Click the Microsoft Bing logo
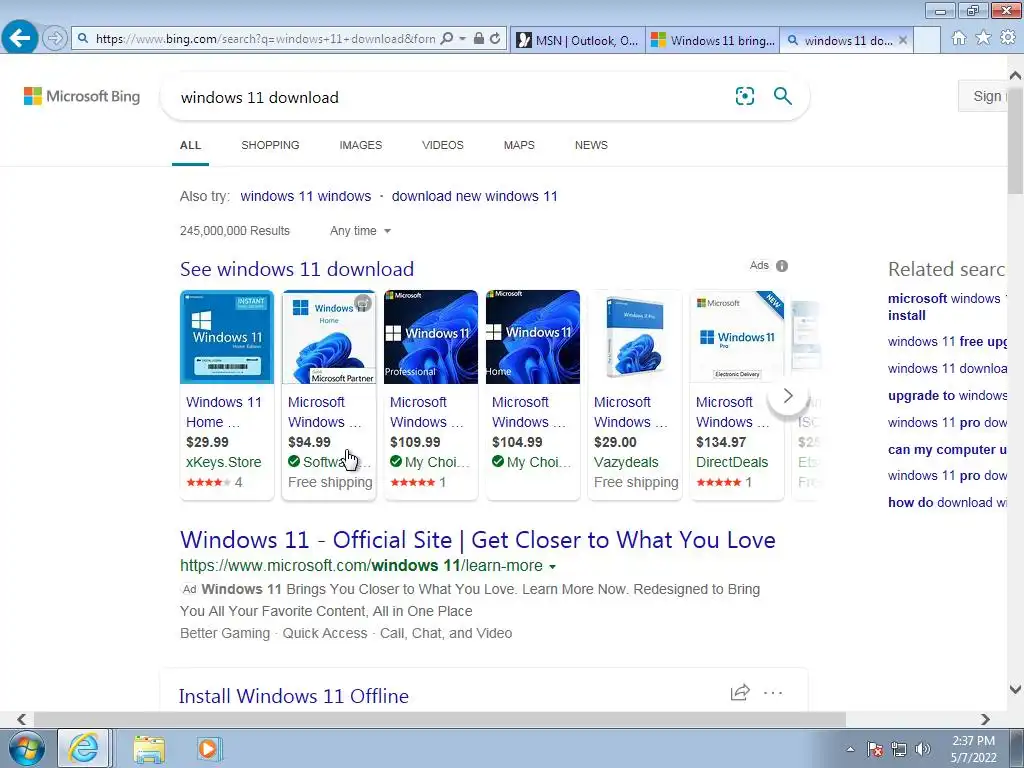1024x768 pixels. coord(82,97)
